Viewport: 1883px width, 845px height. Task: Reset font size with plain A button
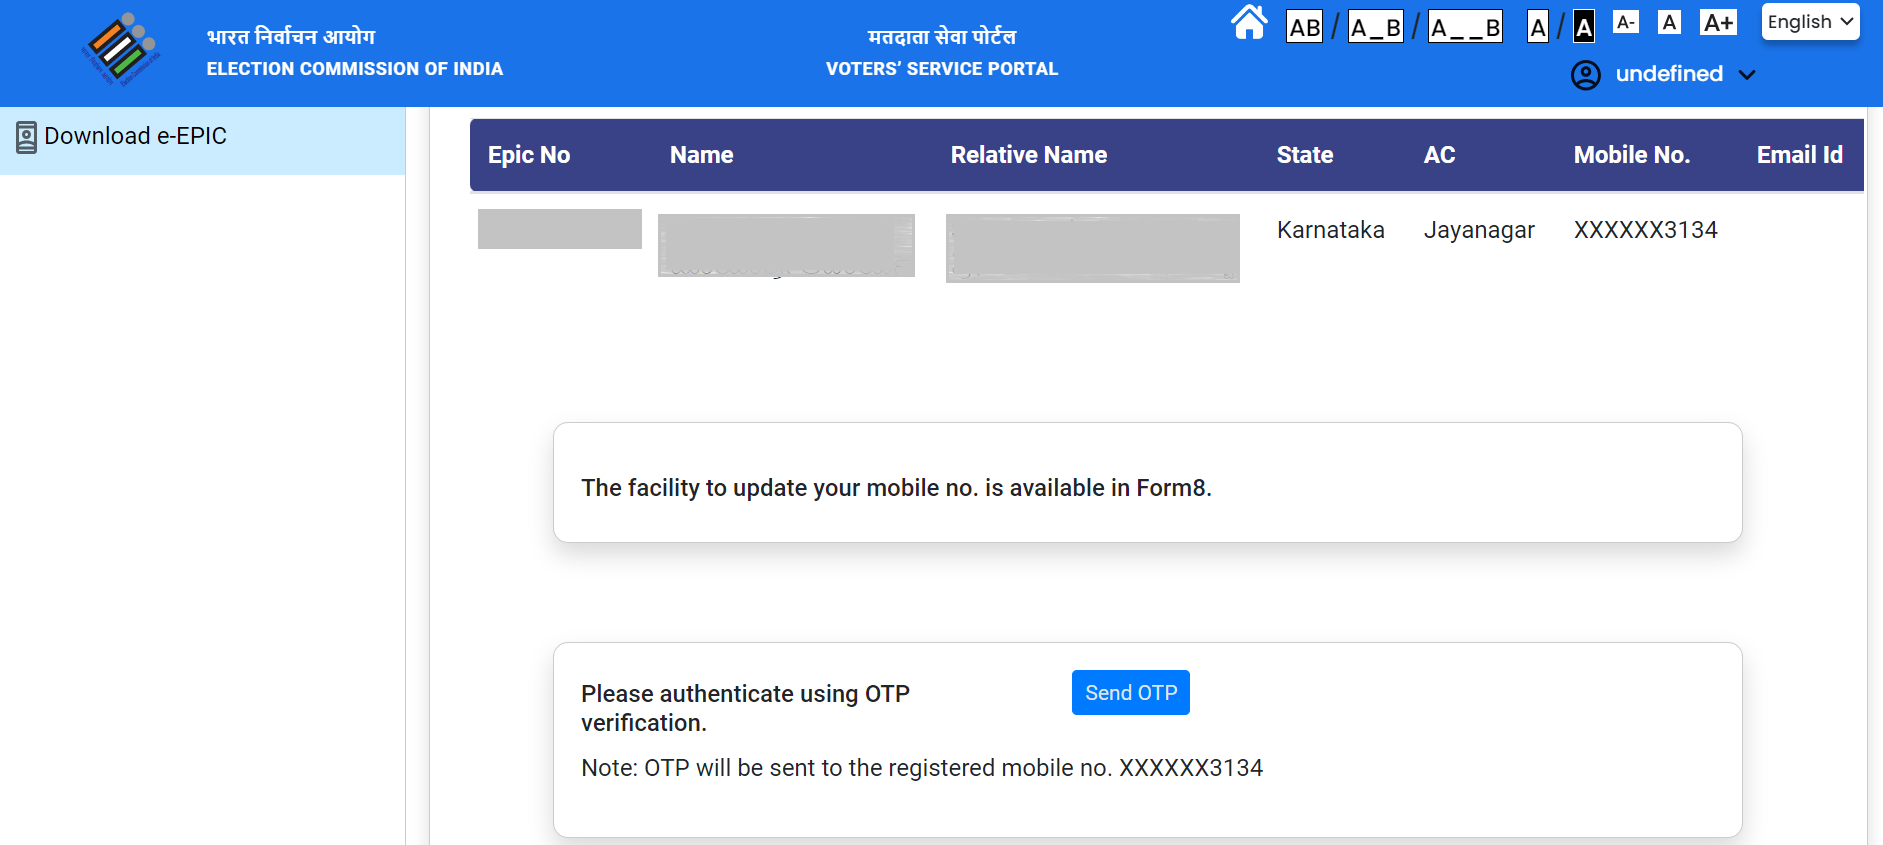point(1669,23)
